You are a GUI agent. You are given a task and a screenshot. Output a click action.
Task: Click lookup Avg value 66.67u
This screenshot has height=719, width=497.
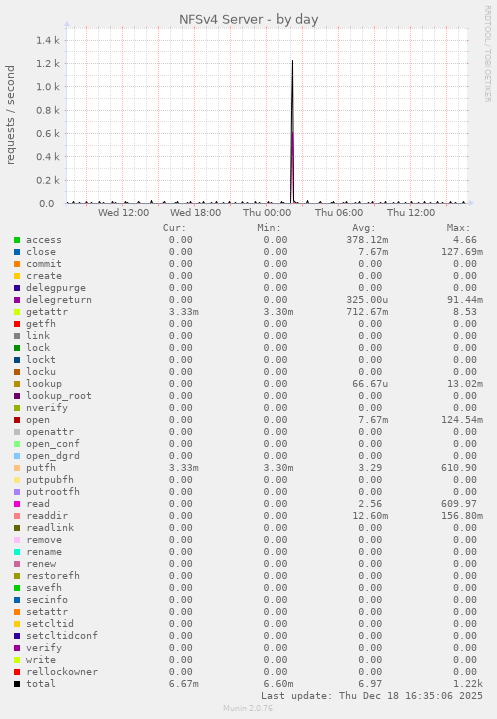370,384
